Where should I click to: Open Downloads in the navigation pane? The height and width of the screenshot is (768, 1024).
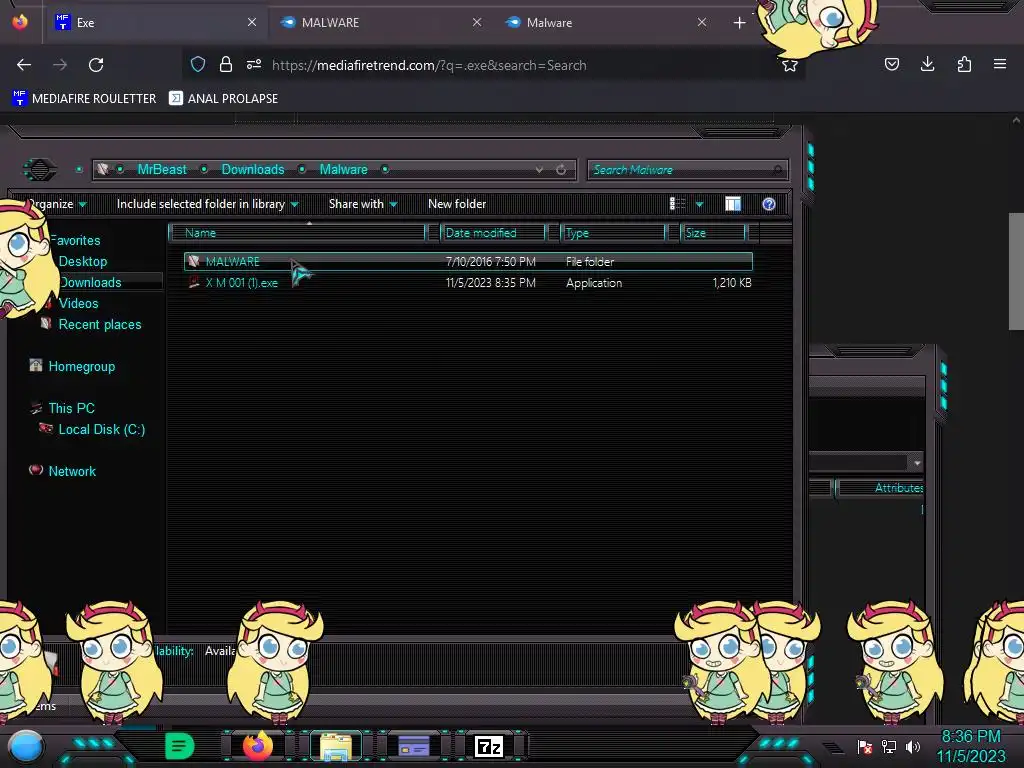[90, 282]
